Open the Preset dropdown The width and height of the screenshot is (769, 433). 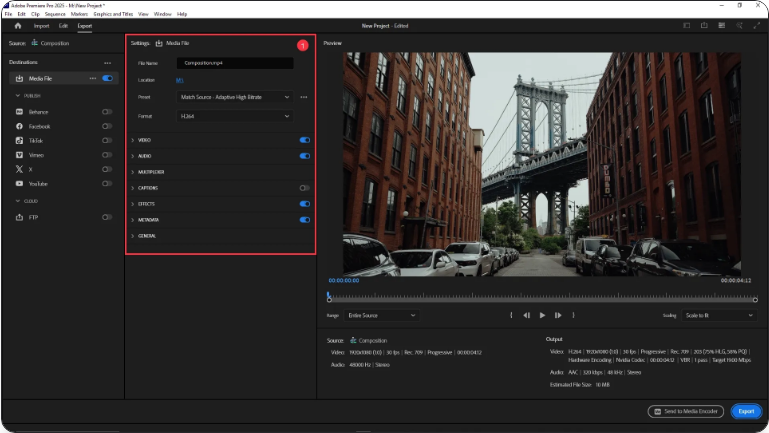pyautogui.click(x=235, y=97)
